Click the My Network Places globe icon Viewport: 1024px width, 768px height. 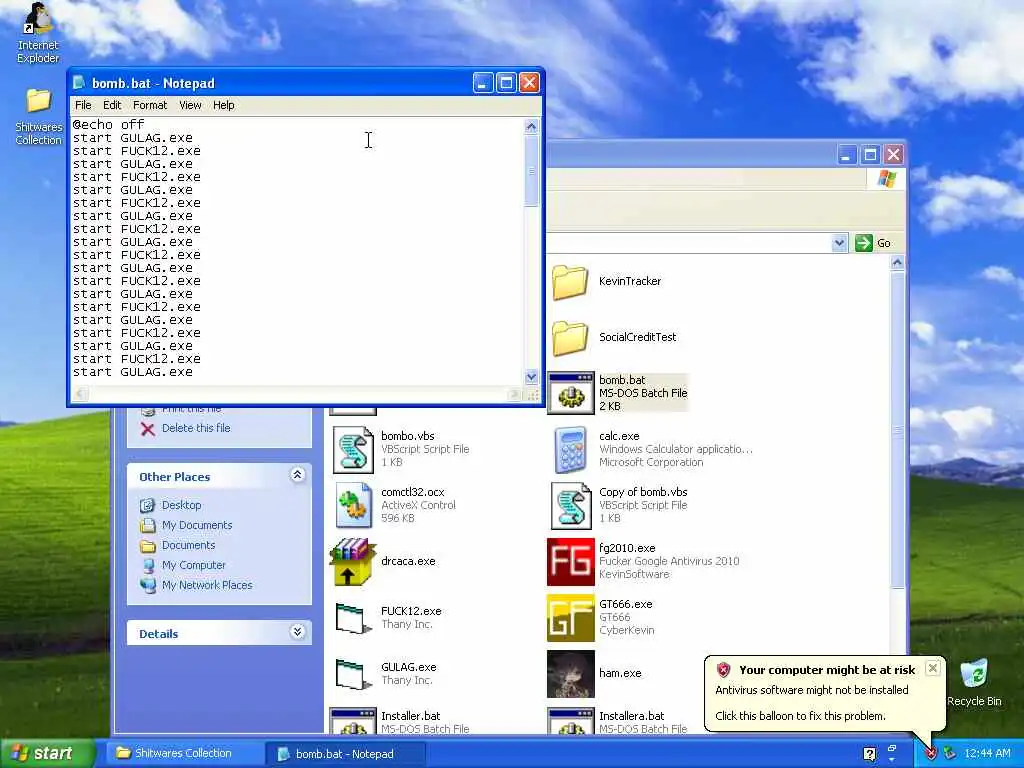148,585
